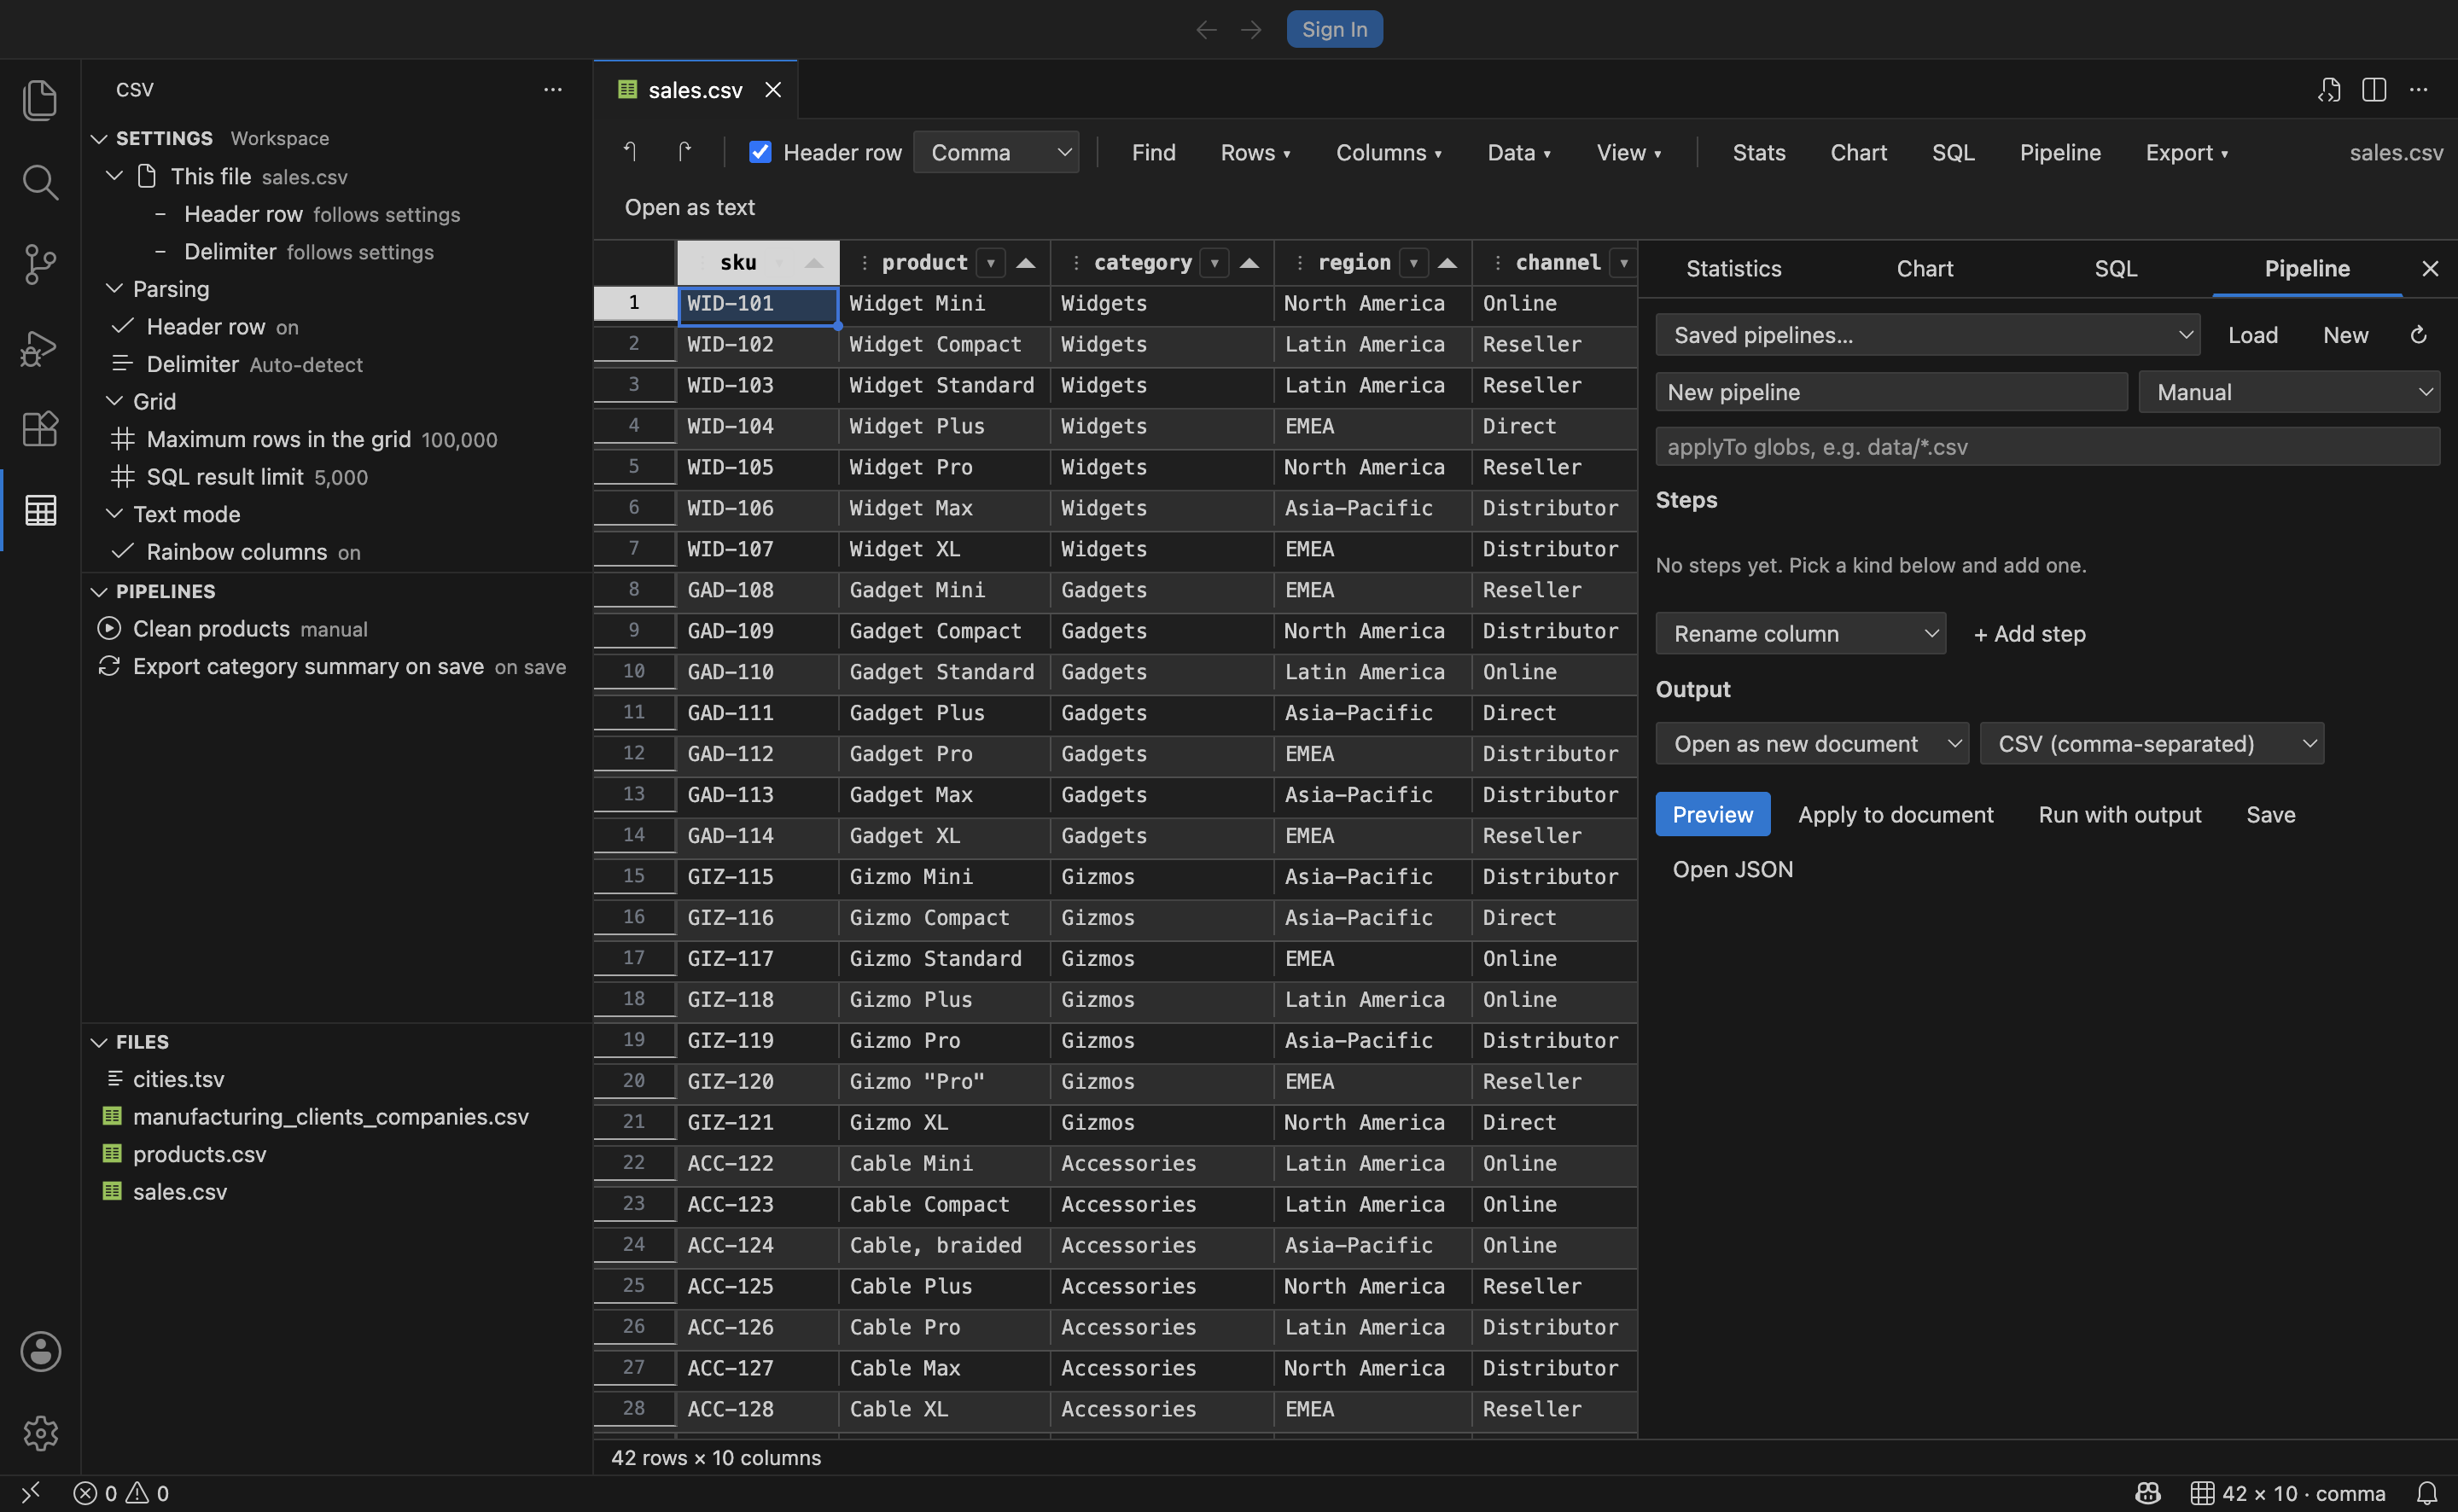The width and height of the screenshot is (2458, 1512).
Task: Sort the category column ascending arrow
Action: (x=1249, y=263)
